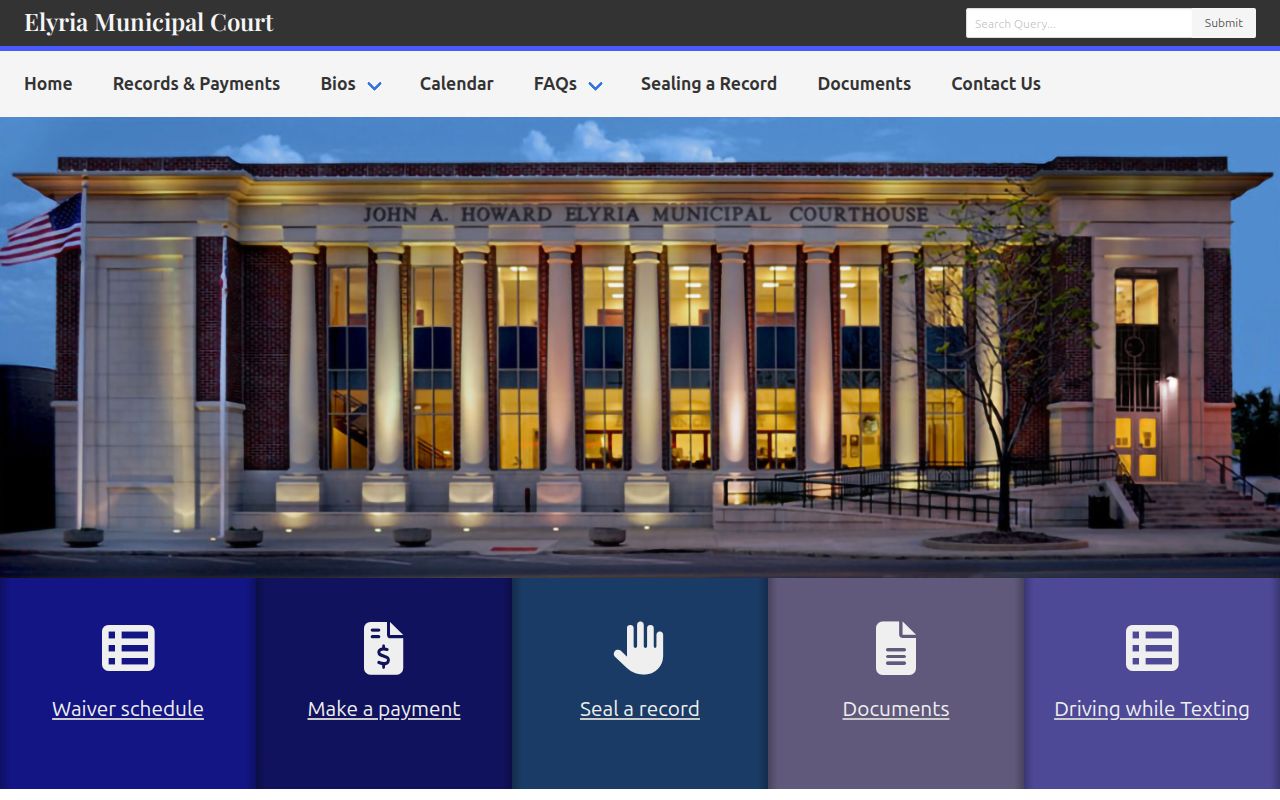1280x800 pixels.
Task: Click the Make a payment invoice icon
Action: [x=384, y=648]
